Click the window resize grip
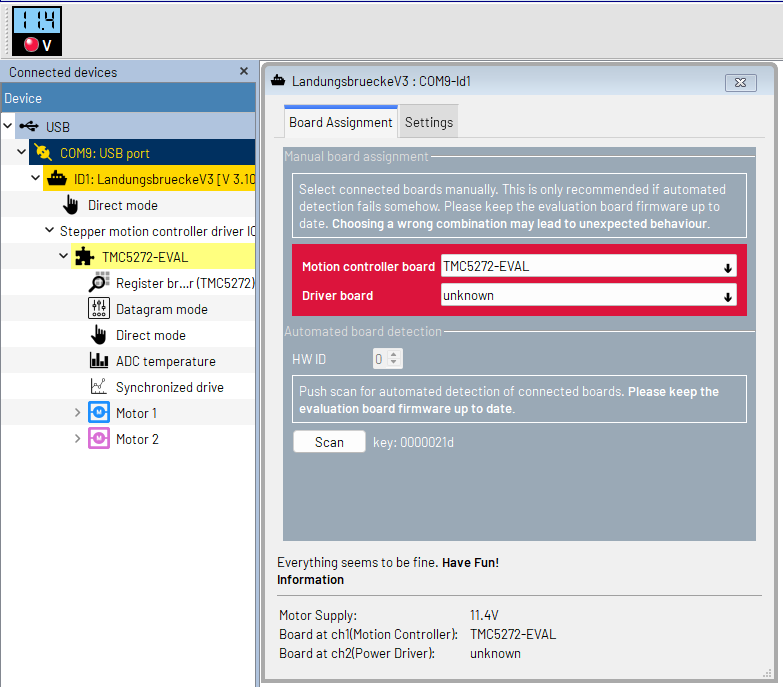 click(767, 674)
